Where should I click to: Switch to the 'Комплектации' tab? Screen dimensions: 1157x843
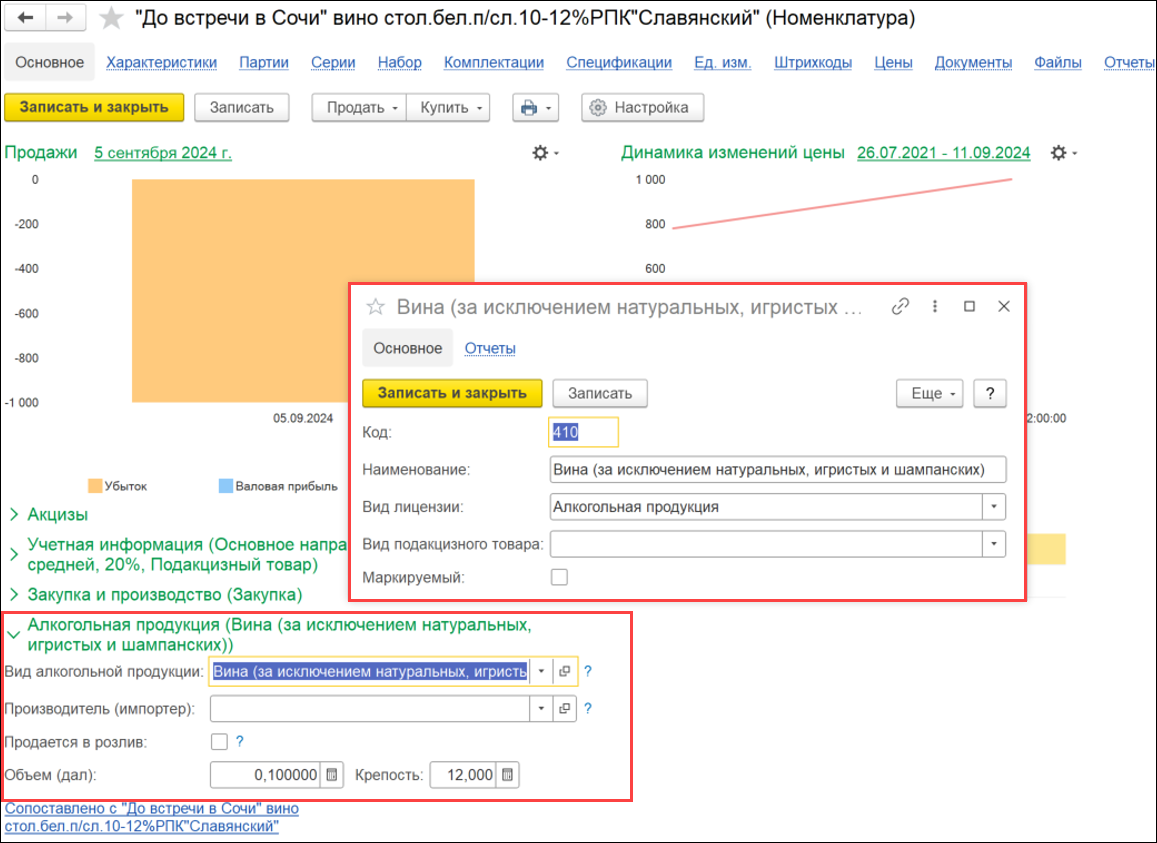(x=494, y=63)
